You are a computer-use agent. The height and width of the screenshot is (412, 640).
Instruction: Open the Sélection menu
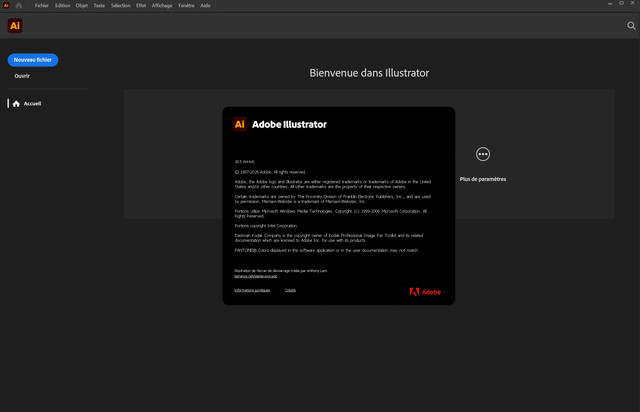[120, 5]
